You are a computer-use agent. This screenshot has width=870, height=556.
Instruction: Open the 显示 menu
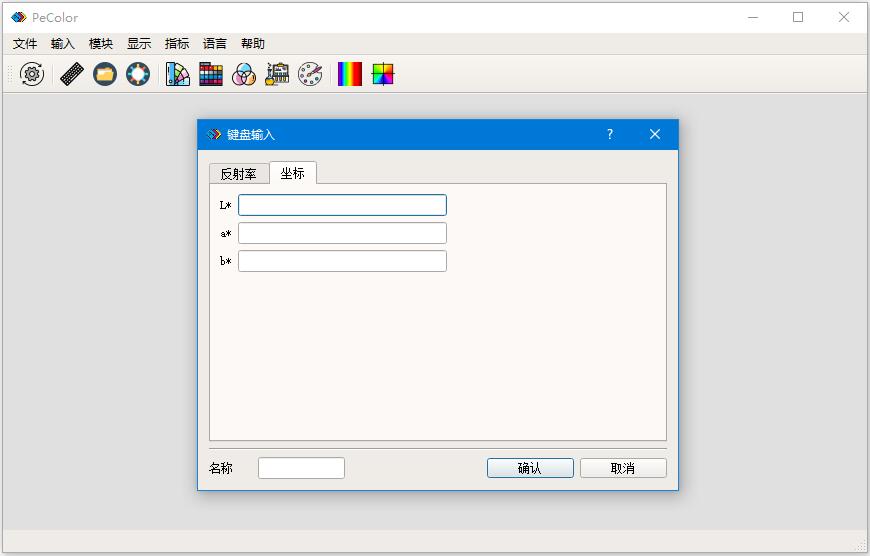(x=139, y=43)
